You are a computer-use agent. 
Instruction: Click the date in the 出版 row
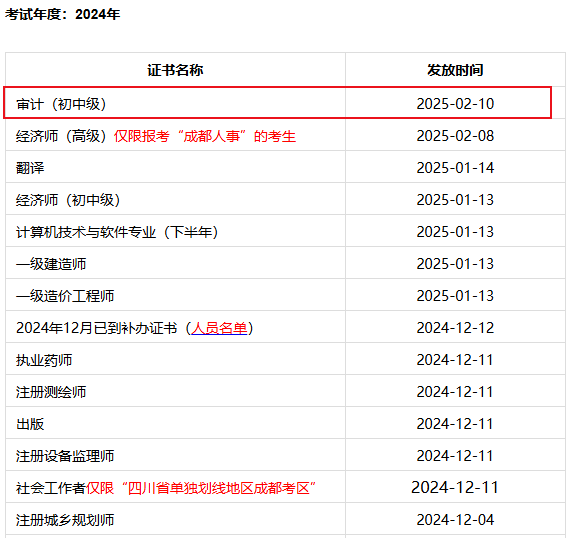[x=455, y=424]
